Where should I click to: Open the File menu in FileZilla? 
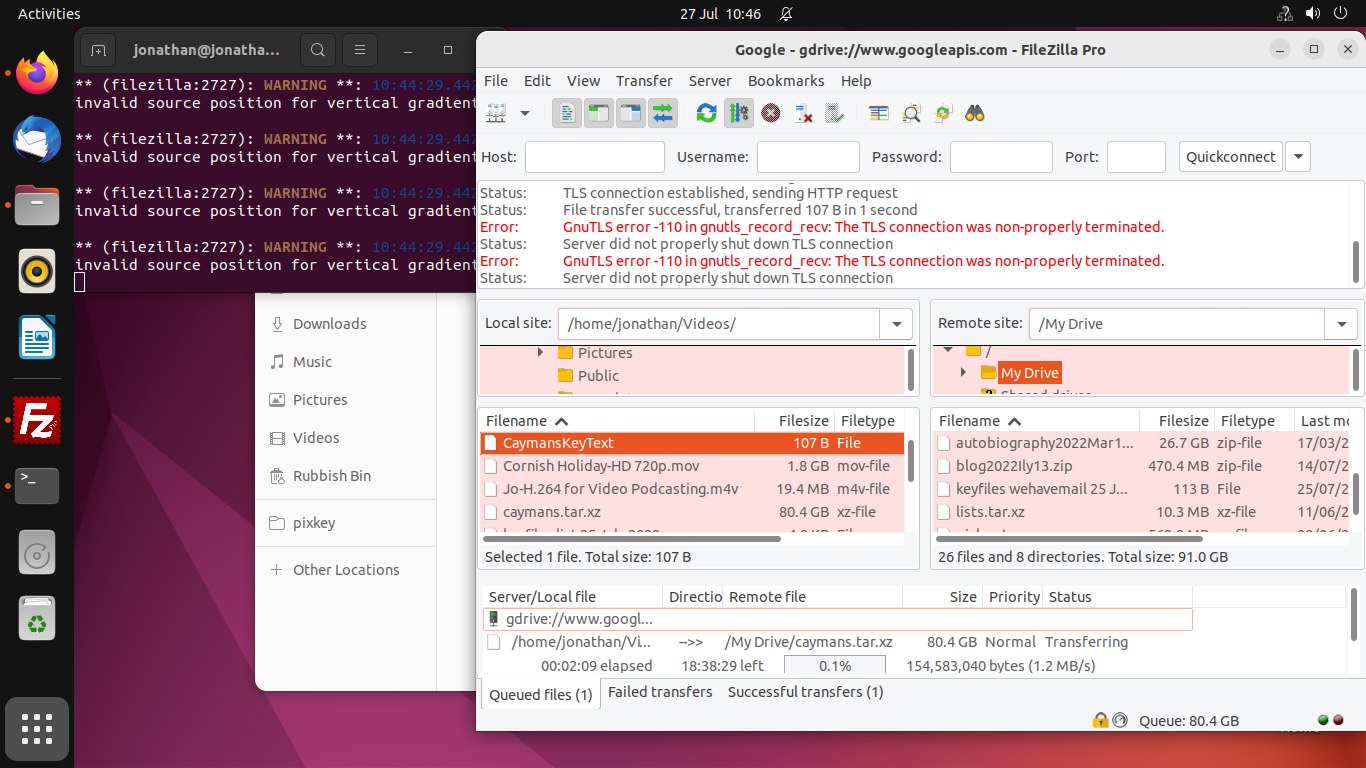496,81
